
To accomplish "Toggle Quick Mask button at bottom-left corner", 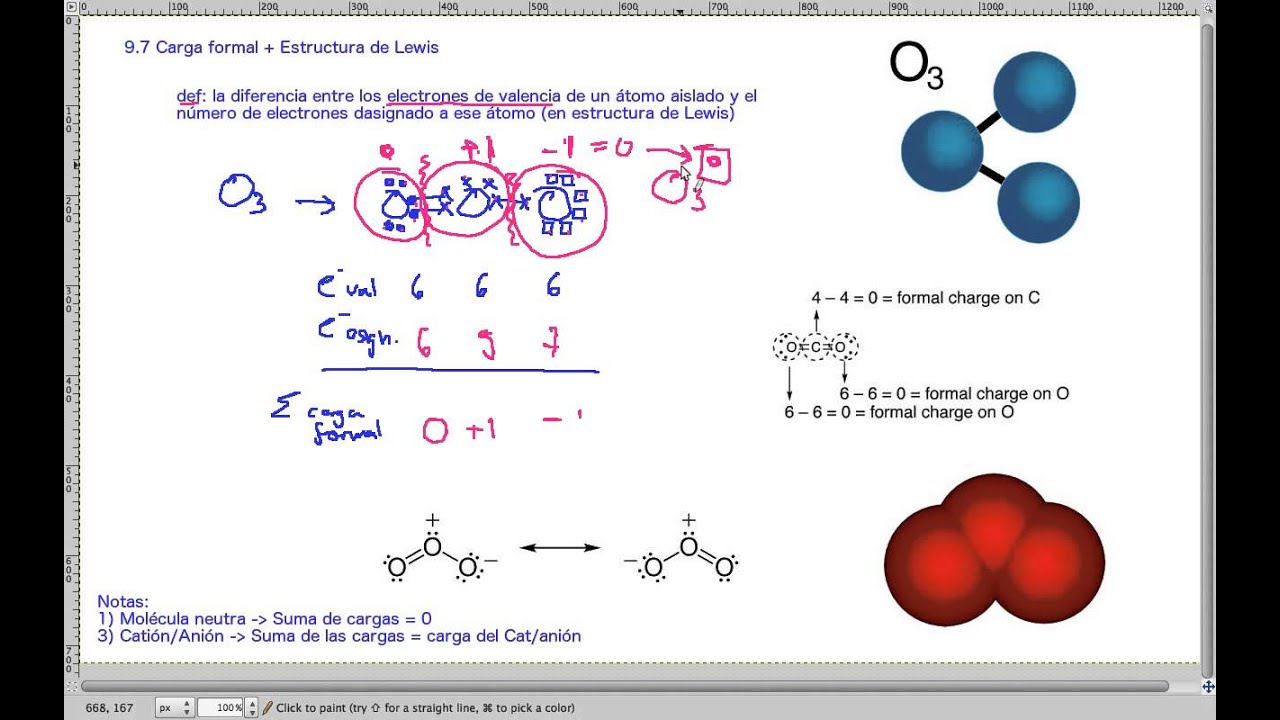I will tap(71, 687).
